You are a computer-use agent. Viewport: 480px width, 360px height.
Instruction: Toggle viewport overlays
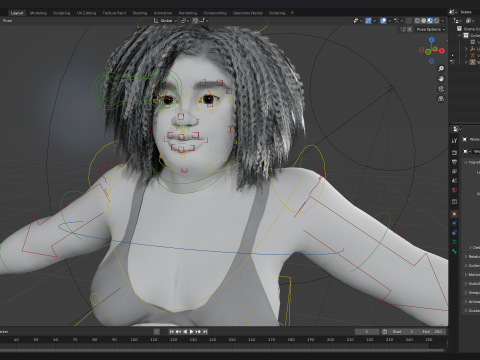[383, 21]
